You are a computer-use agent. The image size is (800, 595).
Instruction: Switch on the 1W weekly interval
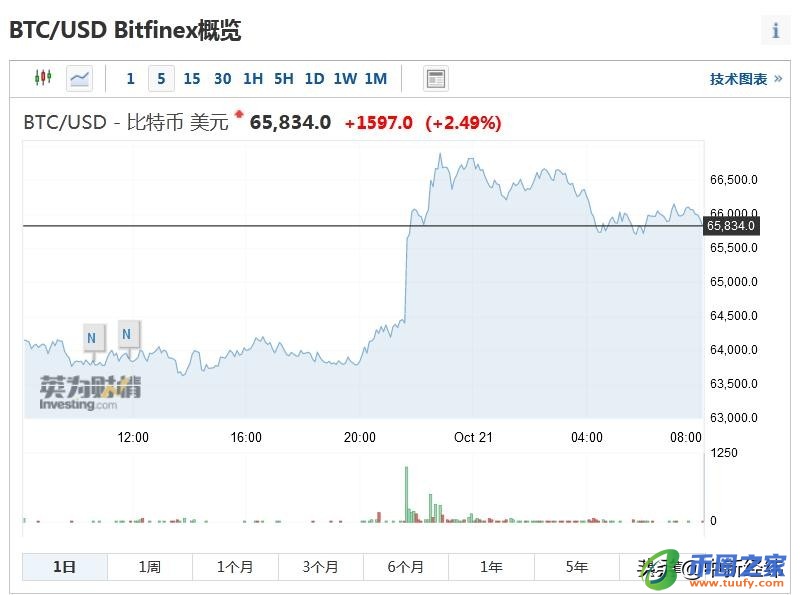(x=345, y=78)
